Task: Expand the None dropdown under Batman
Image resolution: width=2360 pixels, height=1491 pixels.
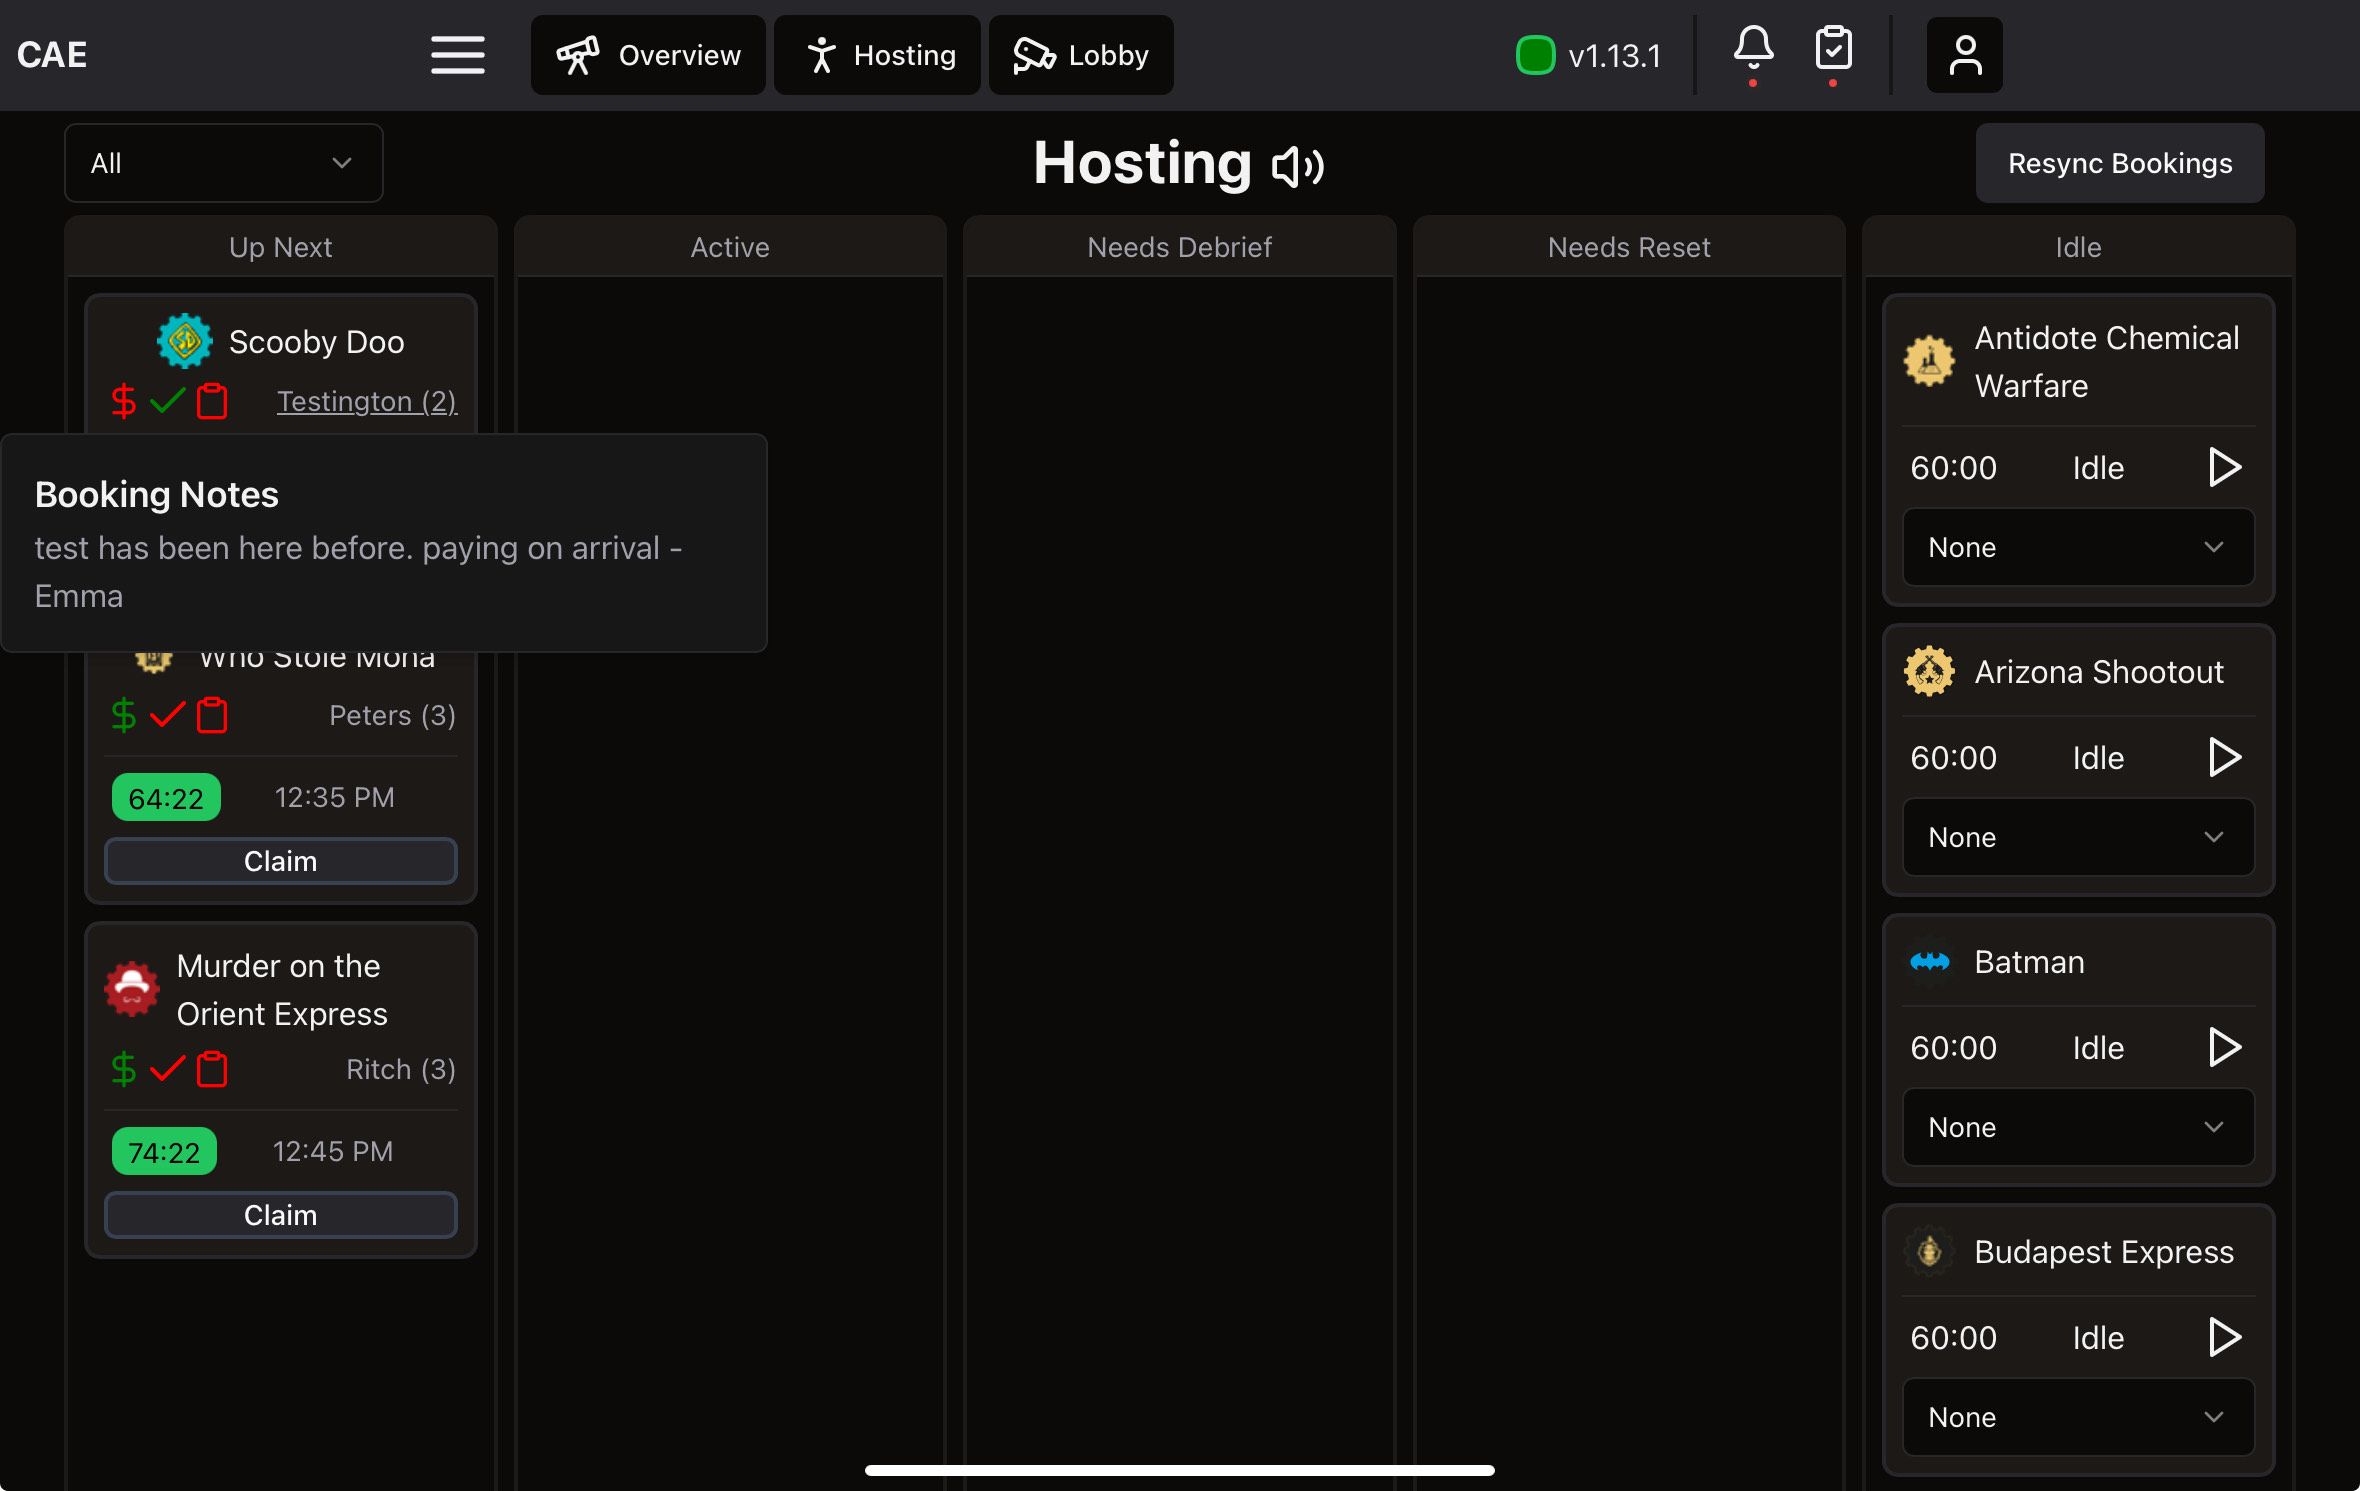Action: pos(2078,1127)
